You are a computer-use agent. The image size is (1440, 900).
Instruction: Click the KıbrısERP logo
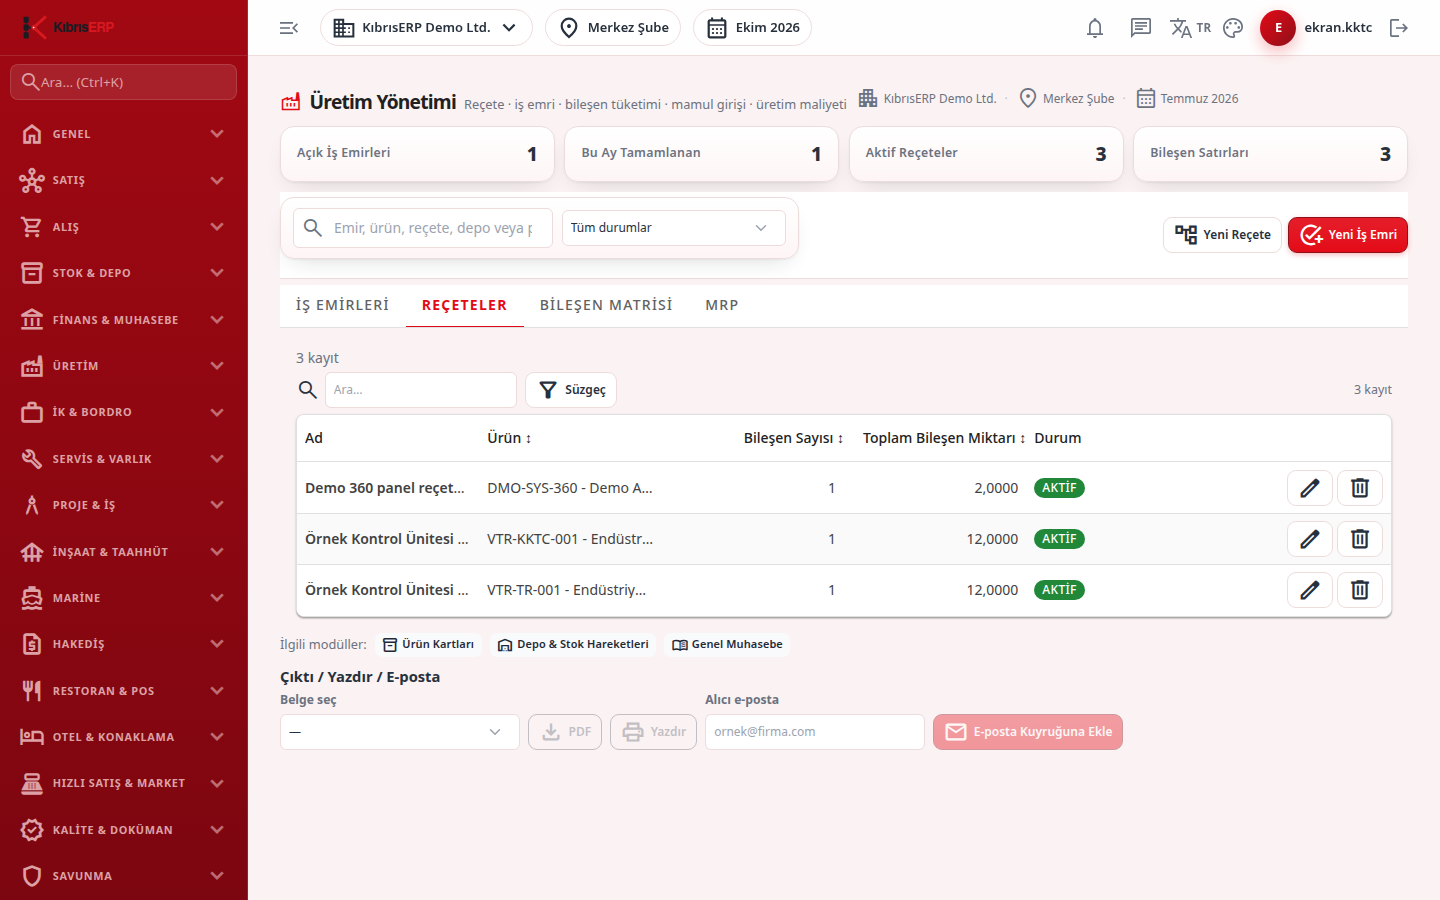pyautogui.click(x=68, y=27)
